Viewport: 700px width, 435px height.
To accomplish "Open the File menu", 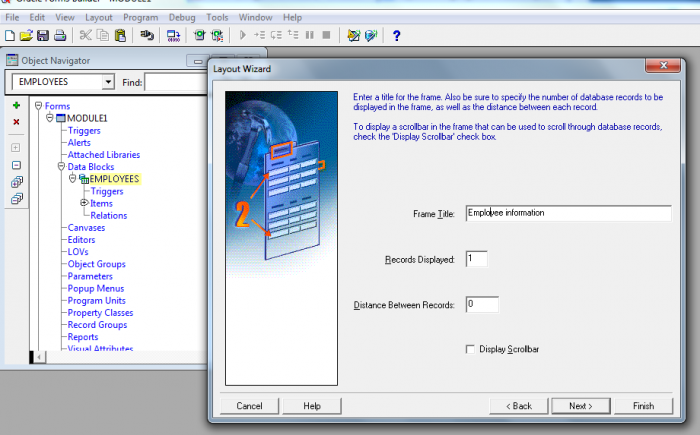I will click(x=12, y=17).
